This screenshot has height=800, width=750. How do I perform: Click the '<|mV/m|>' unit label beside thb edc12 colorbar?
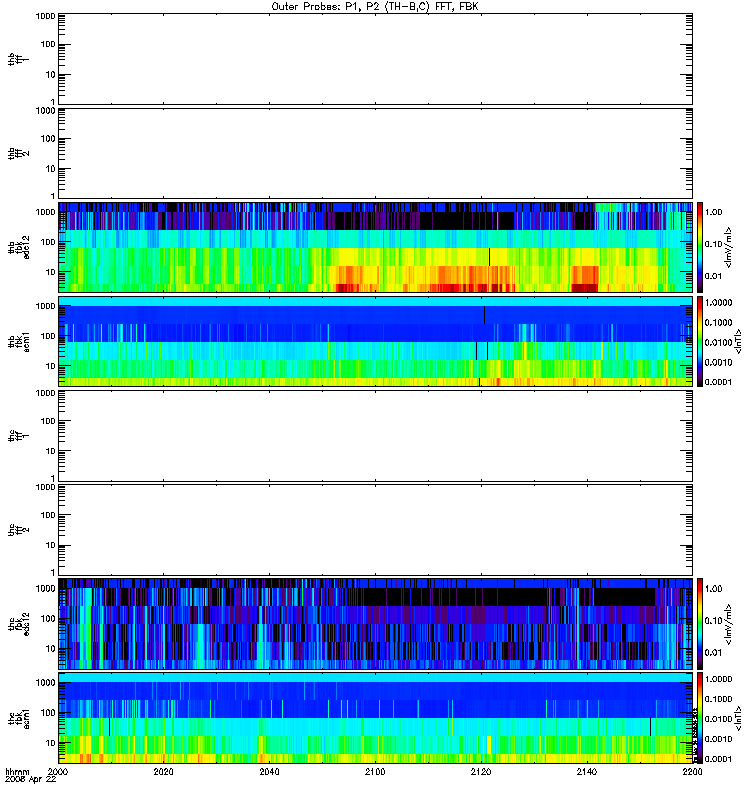(729, 247)
